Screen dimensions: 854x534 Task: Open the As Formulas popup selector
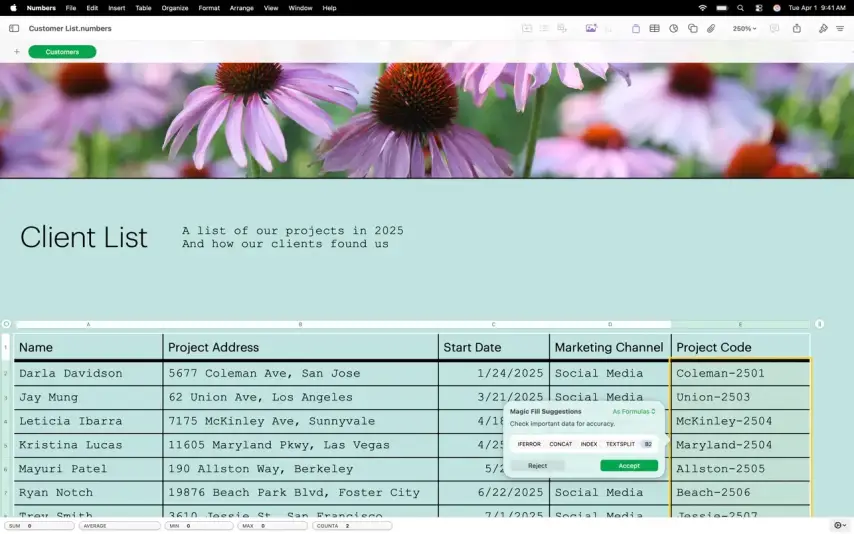(634, 411)
